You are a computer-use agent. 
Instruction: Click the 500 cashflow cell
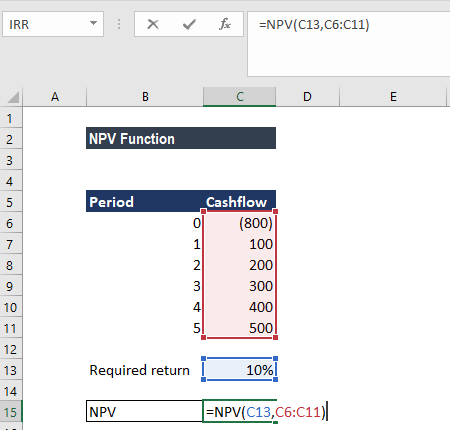(240, 328)
